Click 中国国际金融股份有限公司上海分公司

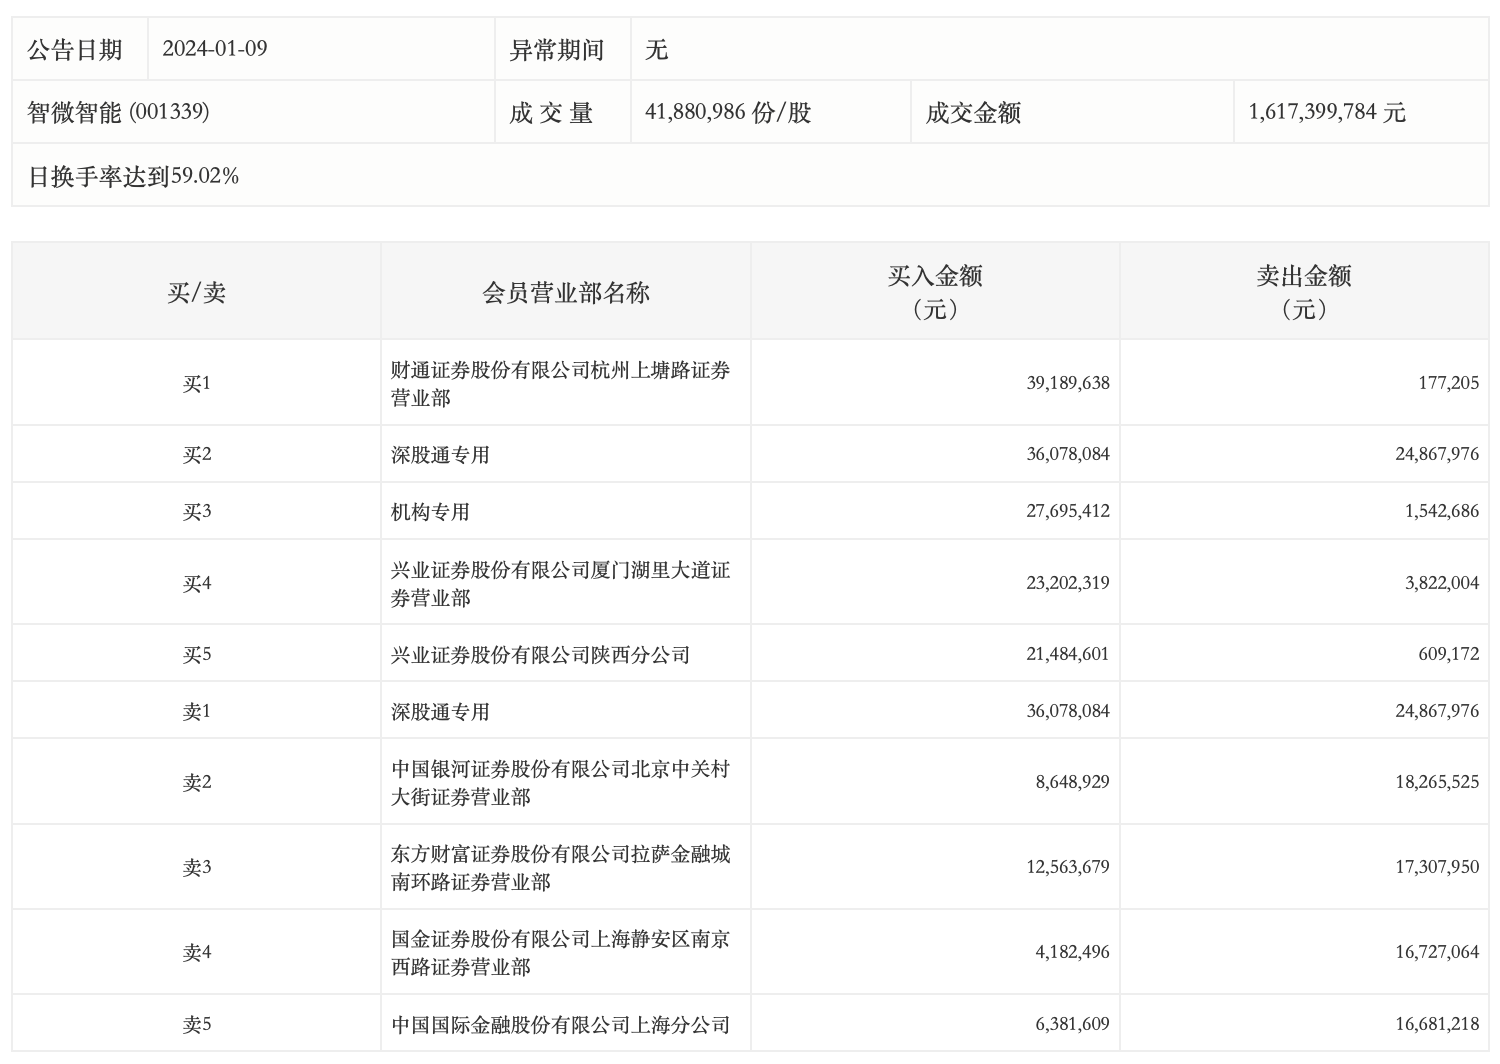(x=560, y=1025)
